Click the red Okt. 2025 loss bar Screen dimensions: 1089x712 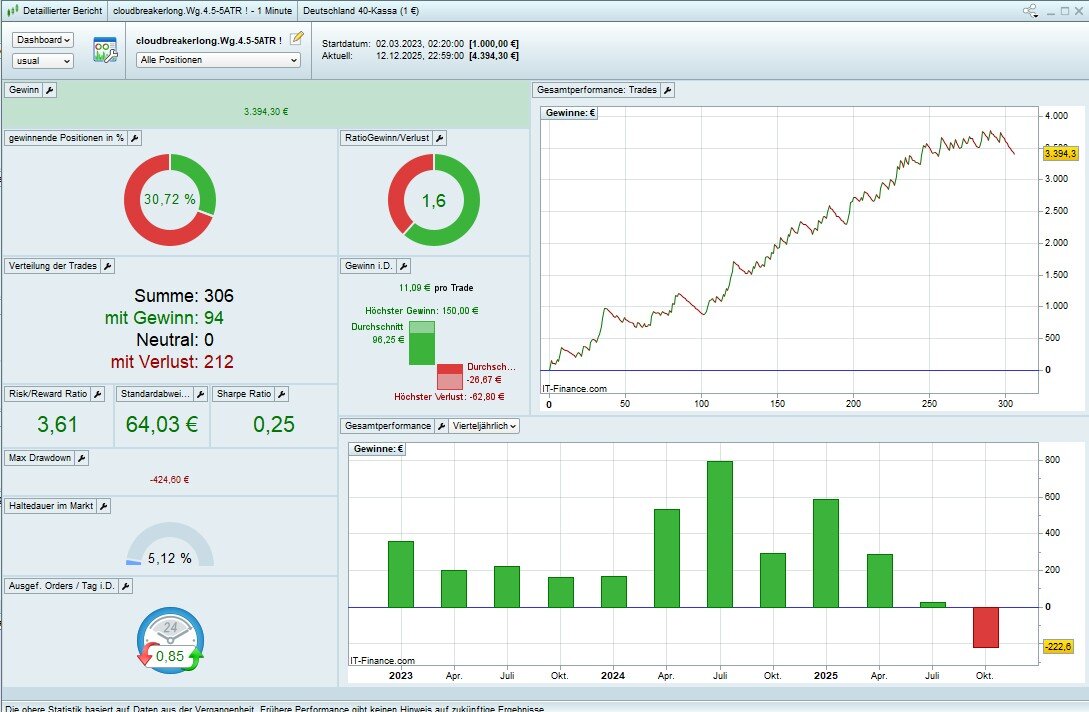985,627
